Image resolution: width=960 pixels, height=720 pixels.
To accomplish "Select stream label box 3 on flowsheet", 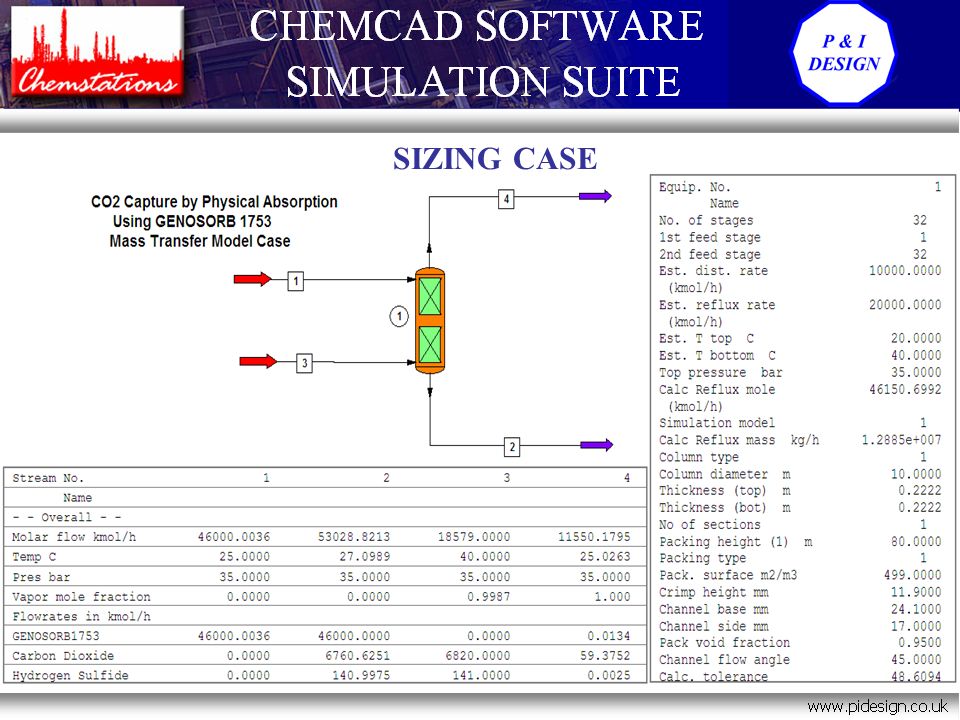I will (304, 363).
